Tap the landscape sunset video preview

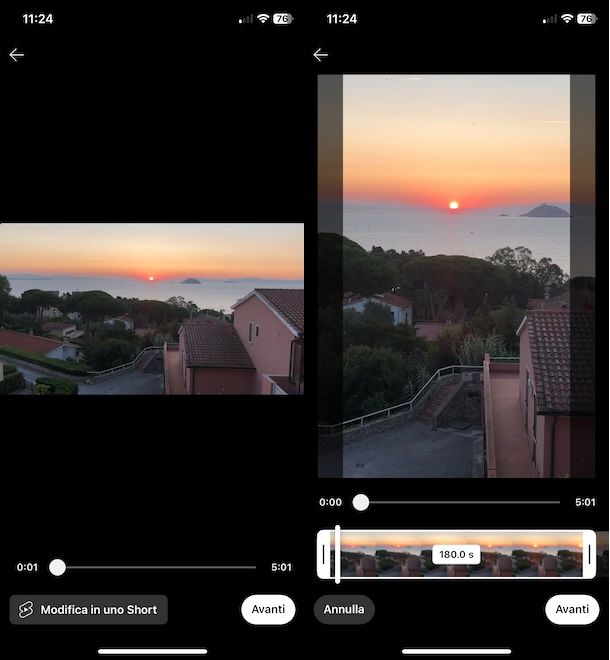(x=152, y=309)
